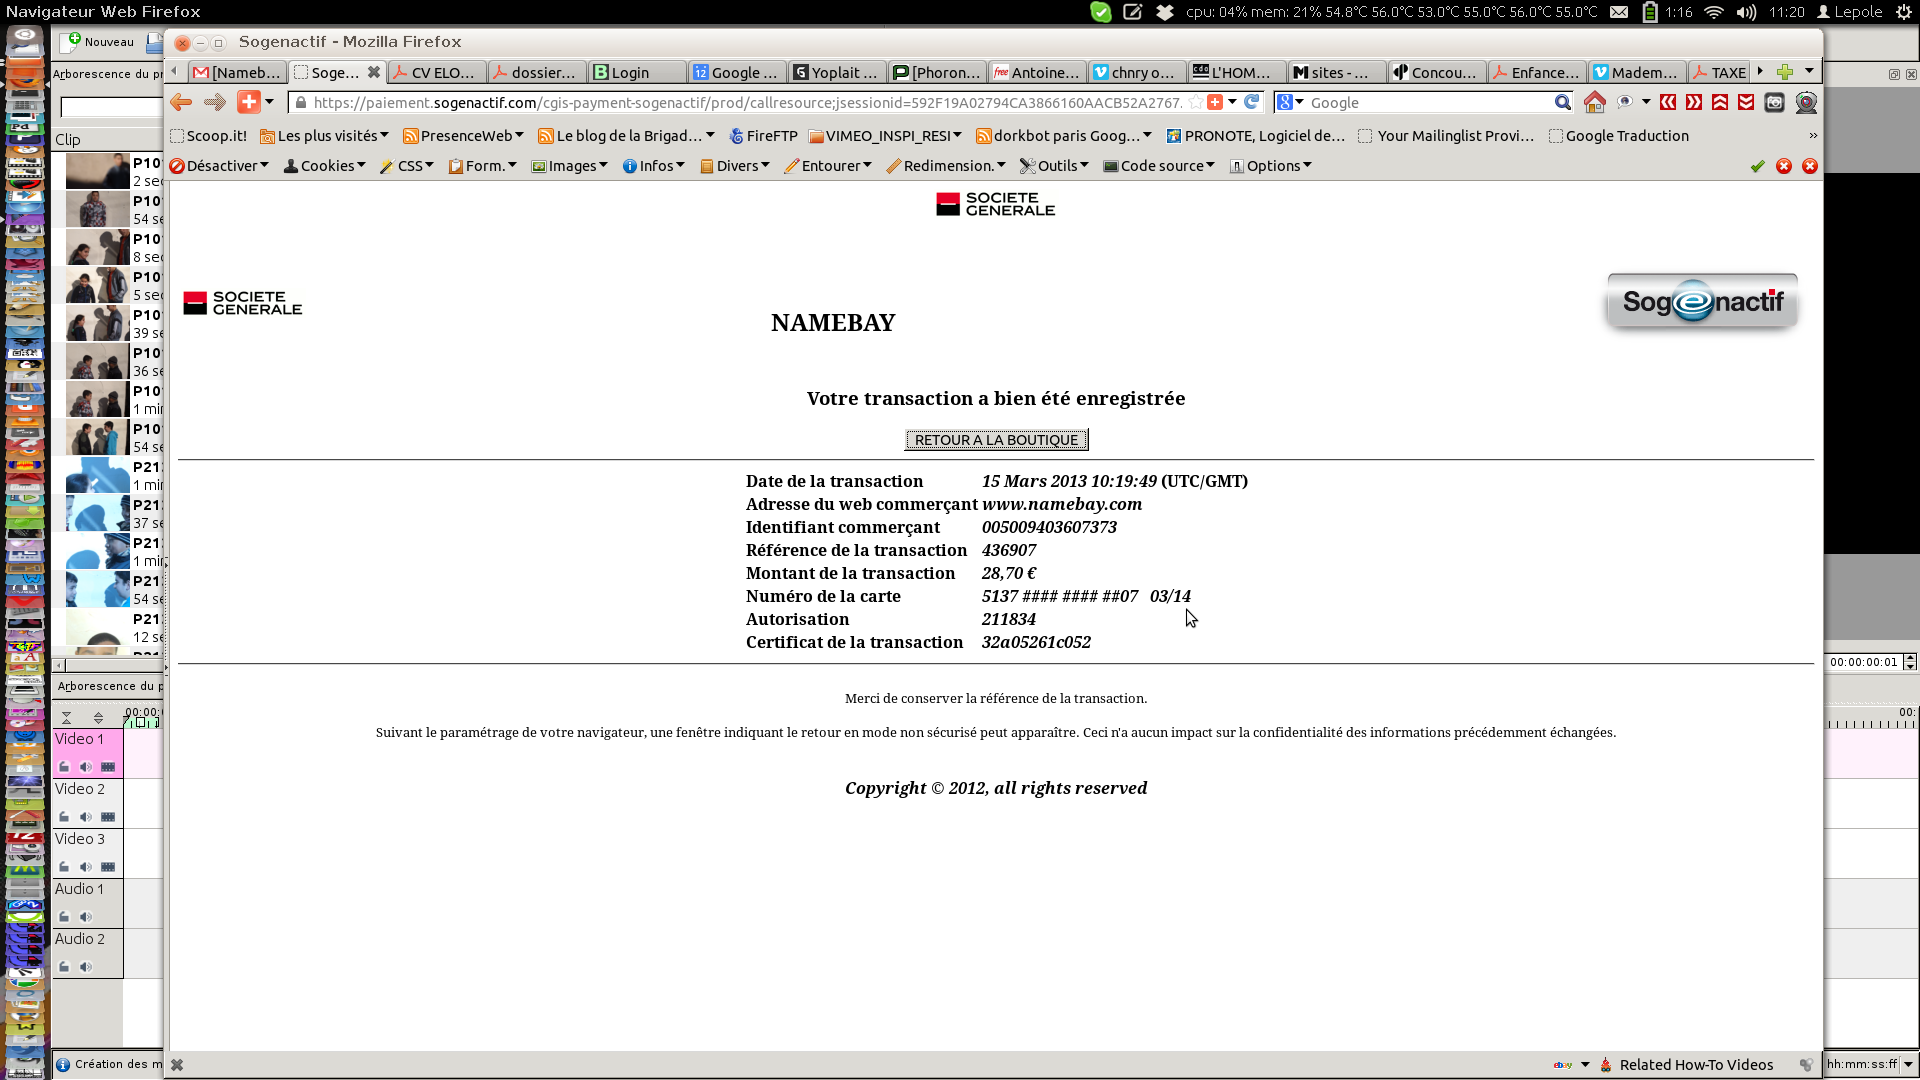Image resolution: width=1920 pixels, height=1080 pixels.
Task: Switch to the Login tab
Action: 630,72
